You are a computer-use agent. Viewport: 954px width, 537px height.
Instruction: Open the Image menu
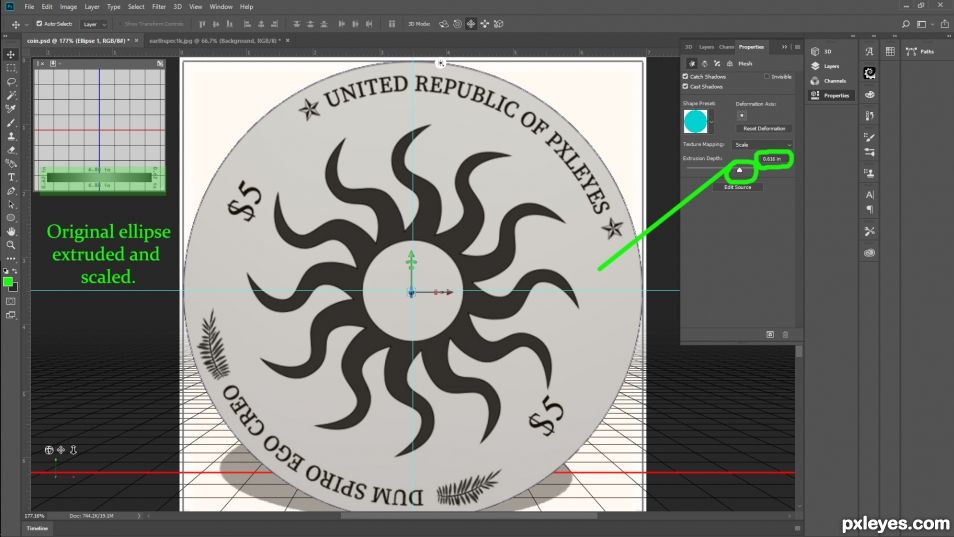pos(68,7)
